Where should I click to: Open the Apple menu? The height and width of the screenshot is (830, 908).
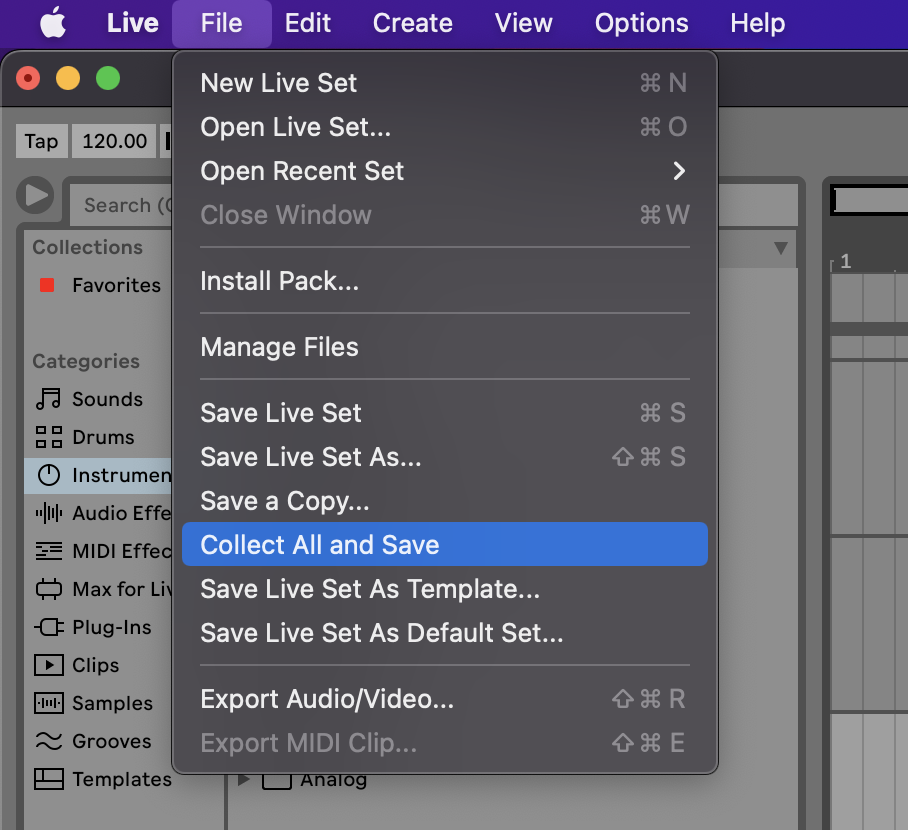click(x=53, y=23)
